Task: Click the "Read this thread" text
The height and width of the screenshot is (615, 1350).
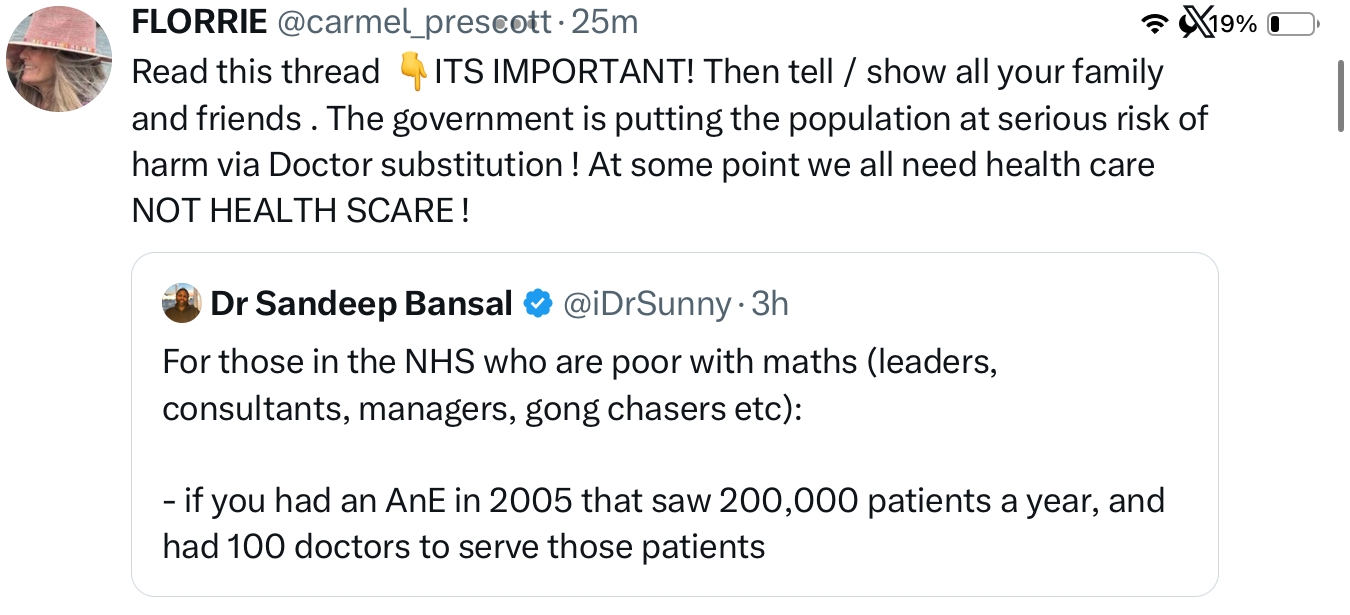Action: (256, 72)
